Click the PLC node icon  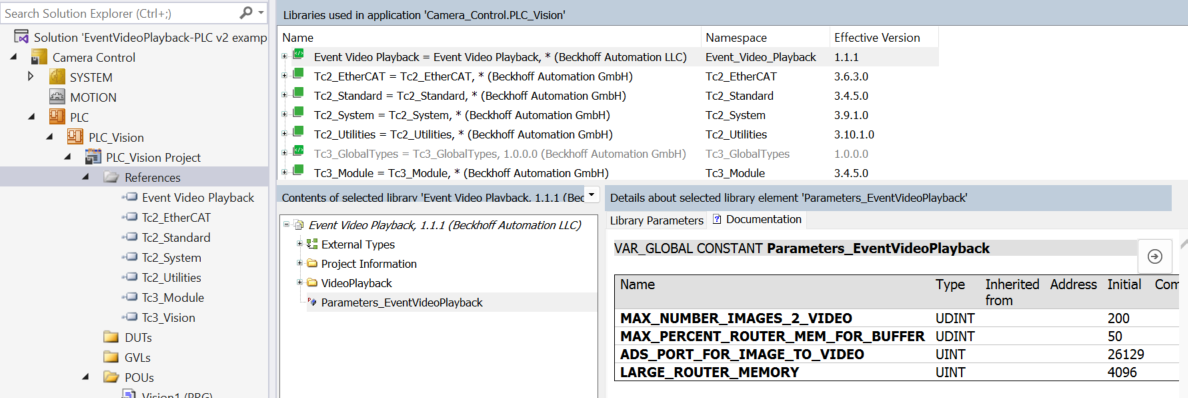pyautogui.click(x=58, y=117)
